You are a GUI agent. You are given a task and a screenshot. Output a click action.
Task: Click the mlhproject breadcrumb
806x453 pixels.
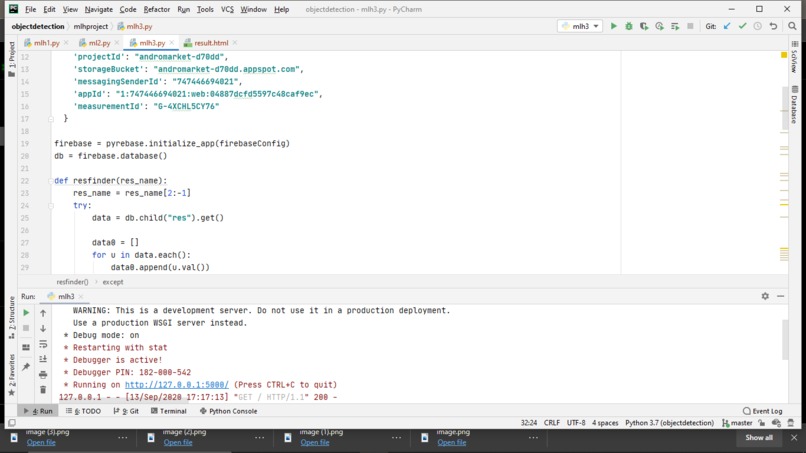pyautogui.click(x=90, y=26)
